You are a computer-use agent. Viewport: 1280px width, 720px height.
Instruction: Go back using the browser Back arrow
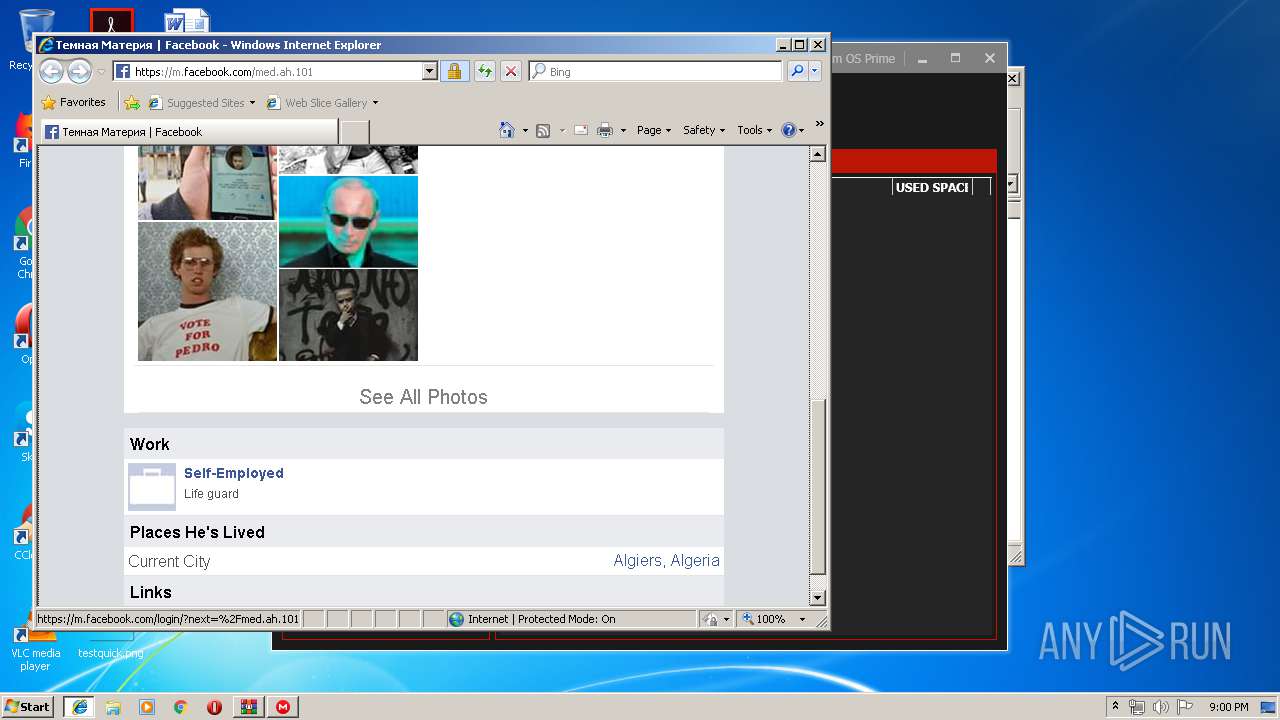point(51,71)
